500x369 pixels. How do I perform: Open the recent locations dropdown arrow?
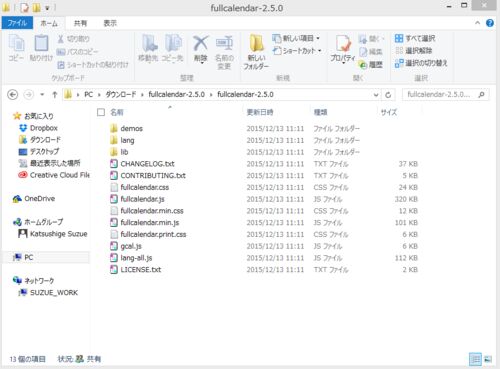click(42, 95)
